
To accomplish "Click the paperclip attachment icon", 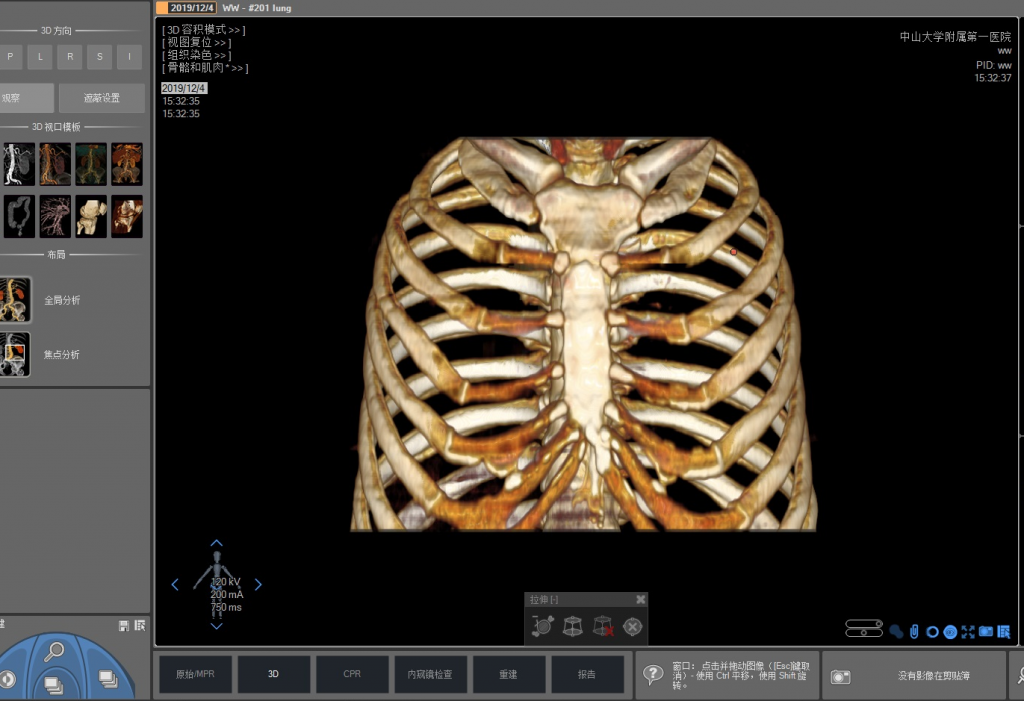I will [x=913, y=632].
